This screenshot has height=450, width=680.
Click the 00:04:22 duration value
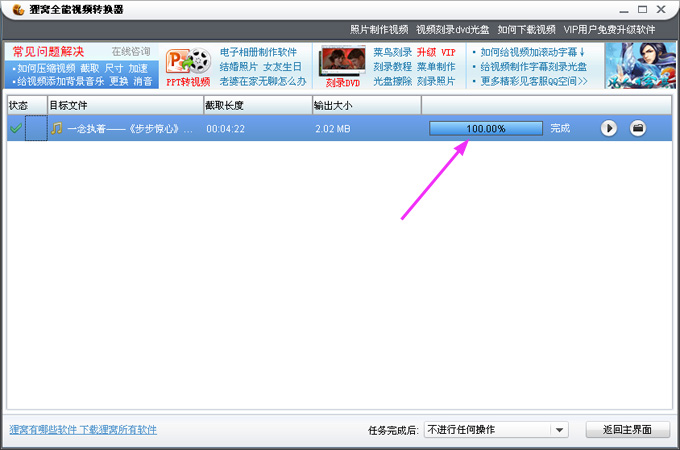(x=226, y=129)
